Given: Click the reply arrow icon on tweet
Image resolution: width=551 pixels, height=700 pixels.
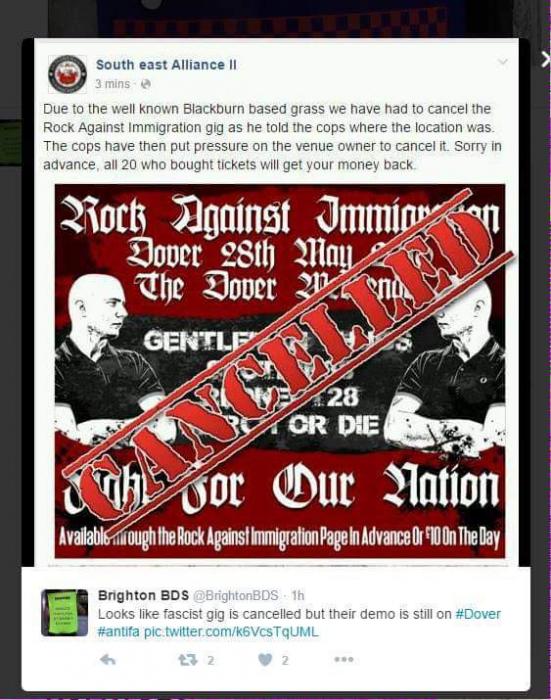Looking at the screenshot, I should point(107,659).
